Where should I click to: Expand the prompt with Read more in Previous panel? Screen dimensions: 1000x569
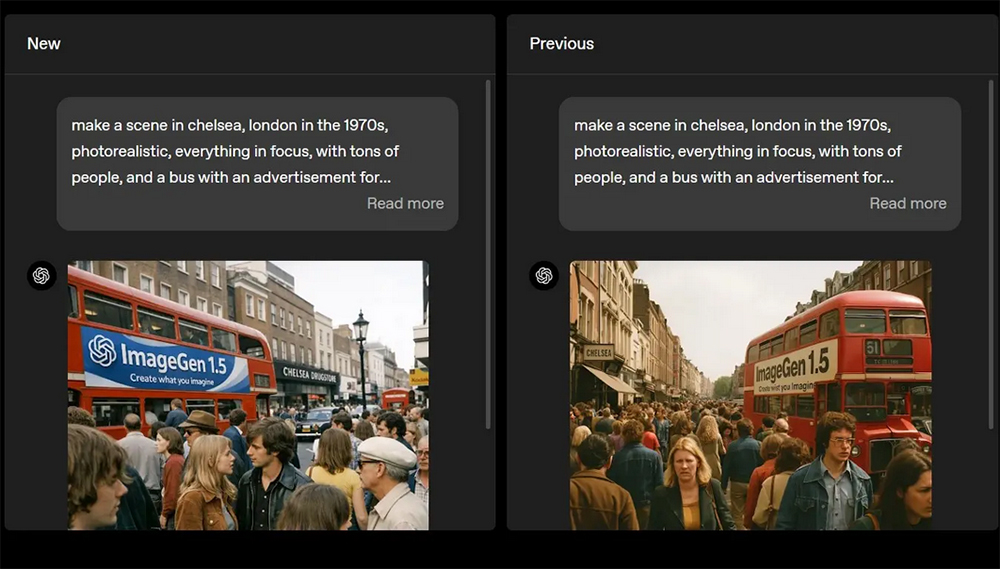pyautogui.click(x=907, y=203)
